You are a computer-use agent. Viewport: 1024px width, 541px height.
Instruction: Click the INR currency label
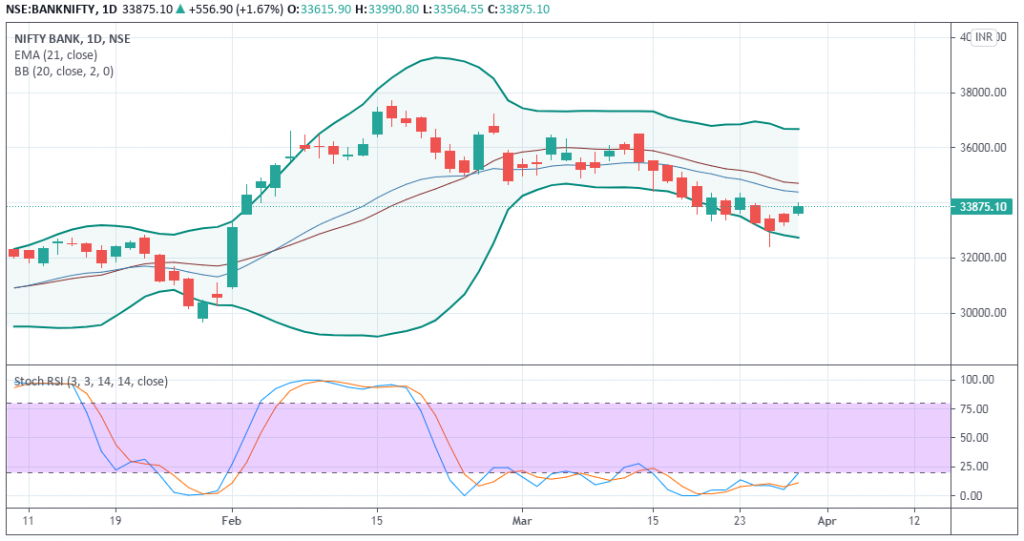coord(986,37)
